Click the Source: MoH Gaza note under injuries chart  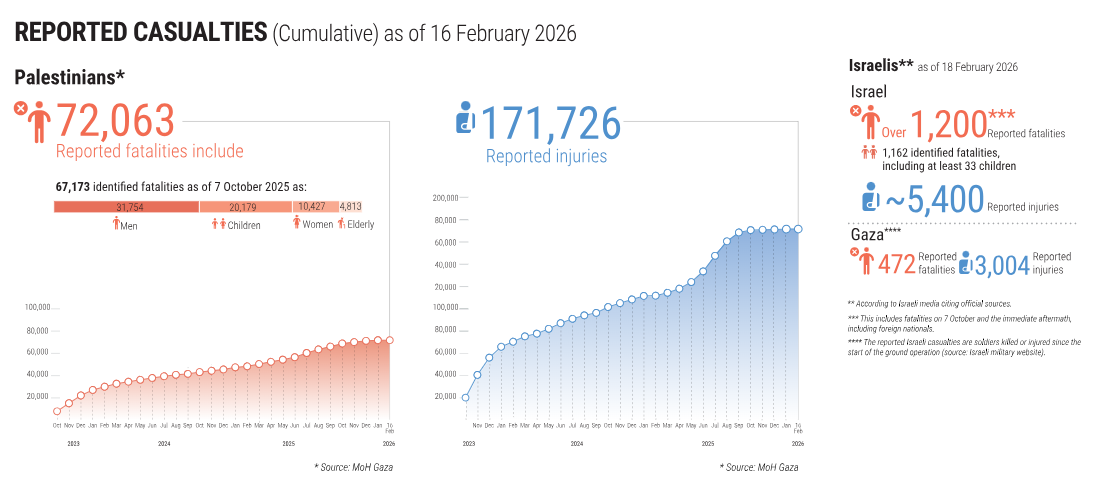point(759,467)
